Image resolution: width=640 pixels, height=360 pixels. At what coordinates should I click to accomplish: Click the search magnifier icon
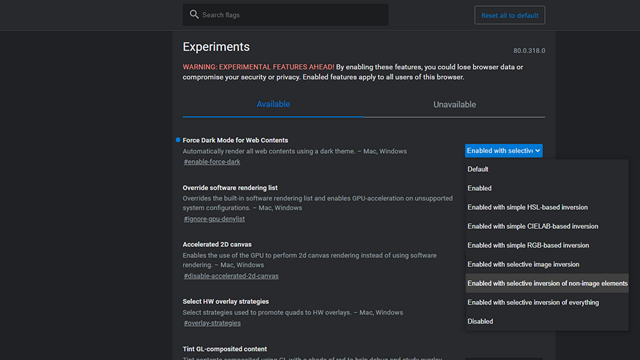194,15
